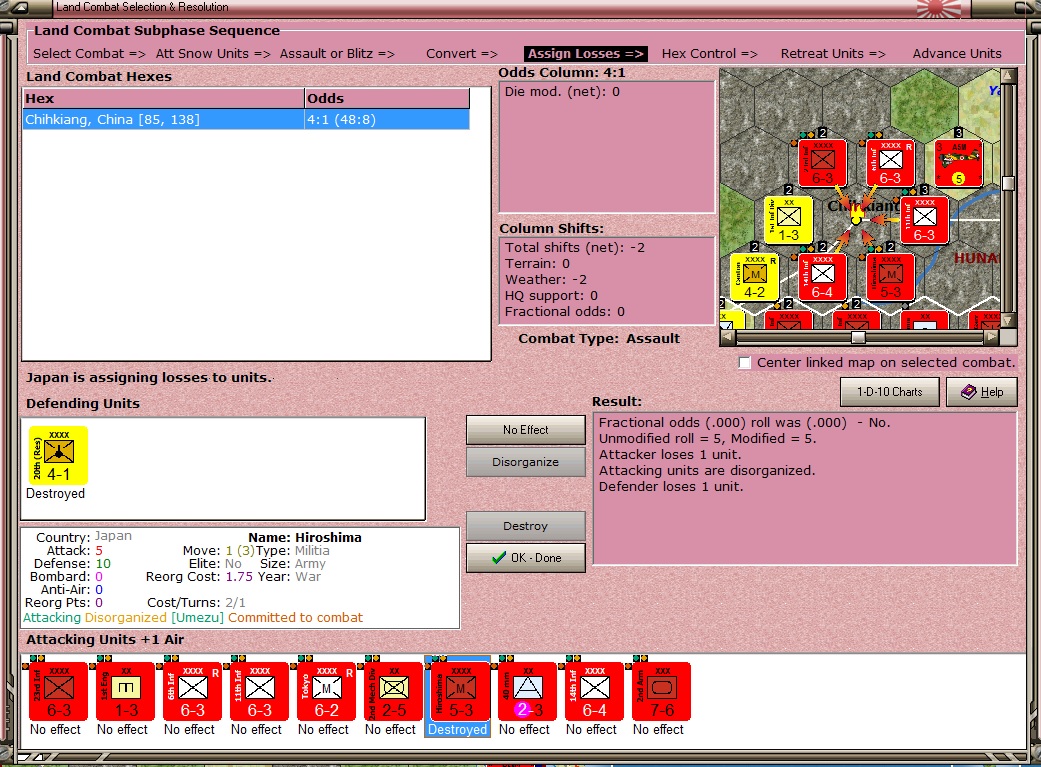This screenshot has height=767, width=1041.
Task: Click the 'Die mod. (net): 0' line
Action: coord(562,92)
